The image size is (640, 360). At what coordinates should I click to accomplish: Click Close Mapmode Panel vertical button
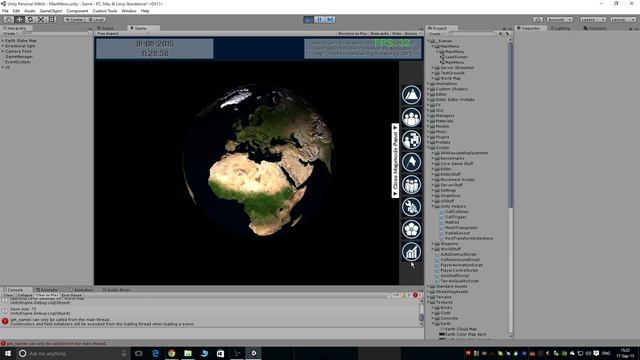point(395,160)
